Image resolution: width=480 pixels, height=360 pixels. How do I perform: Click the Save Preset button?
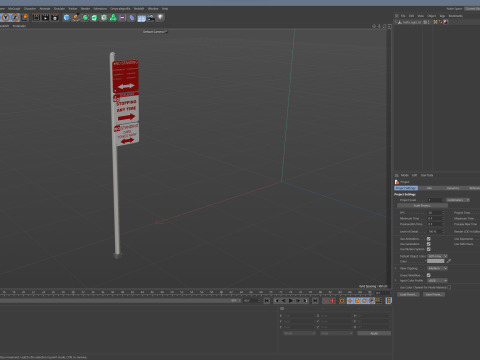click(x=434, y=295)
